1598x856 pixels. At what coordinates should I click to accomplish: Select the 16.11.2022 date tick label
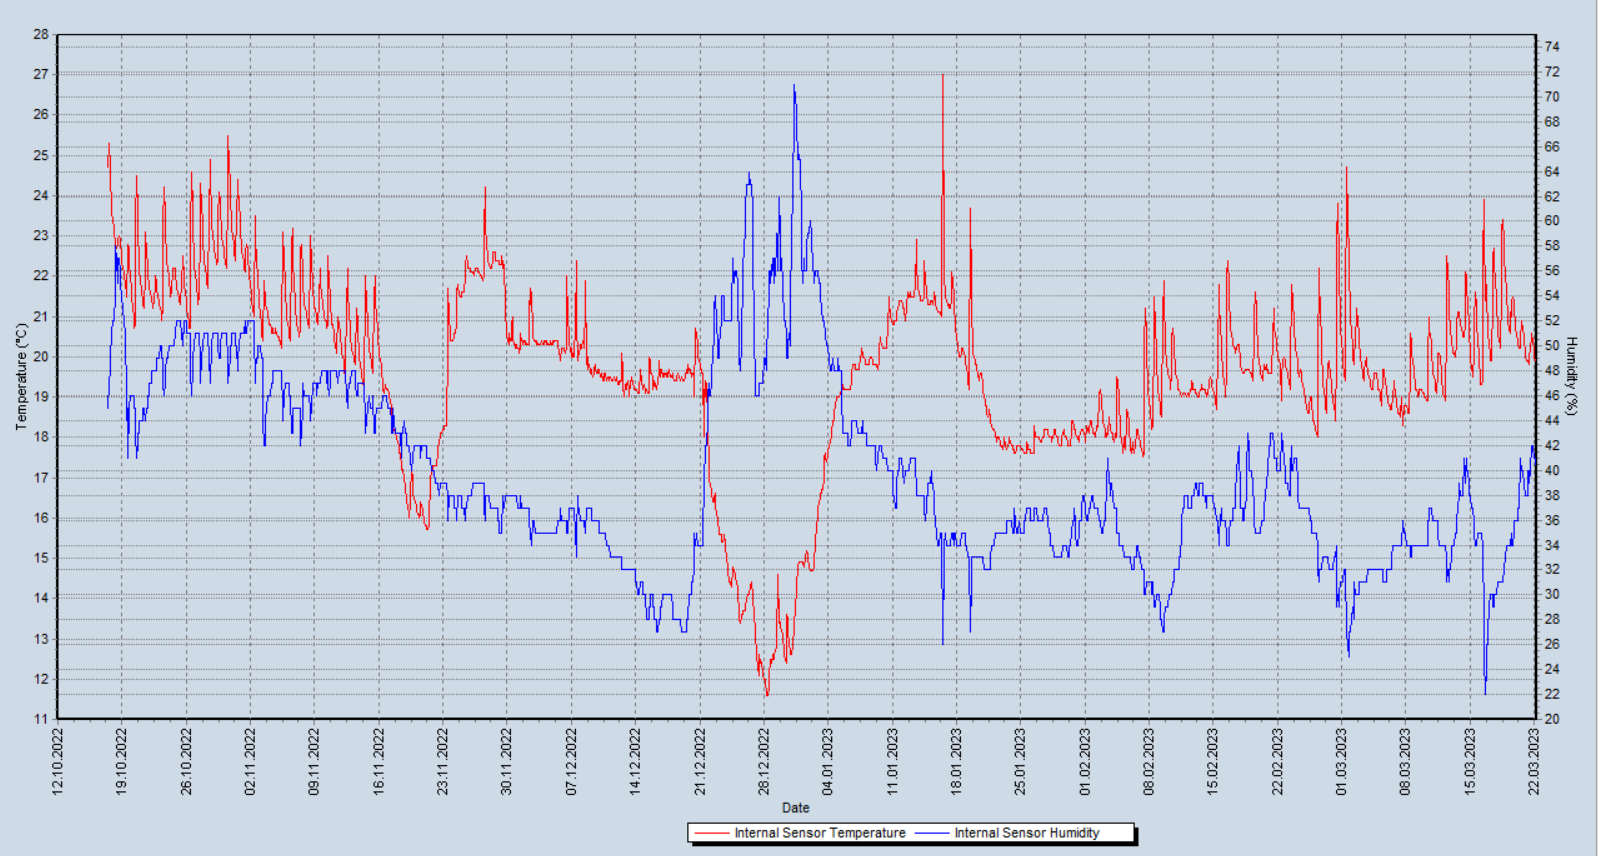tap(379, 761)
